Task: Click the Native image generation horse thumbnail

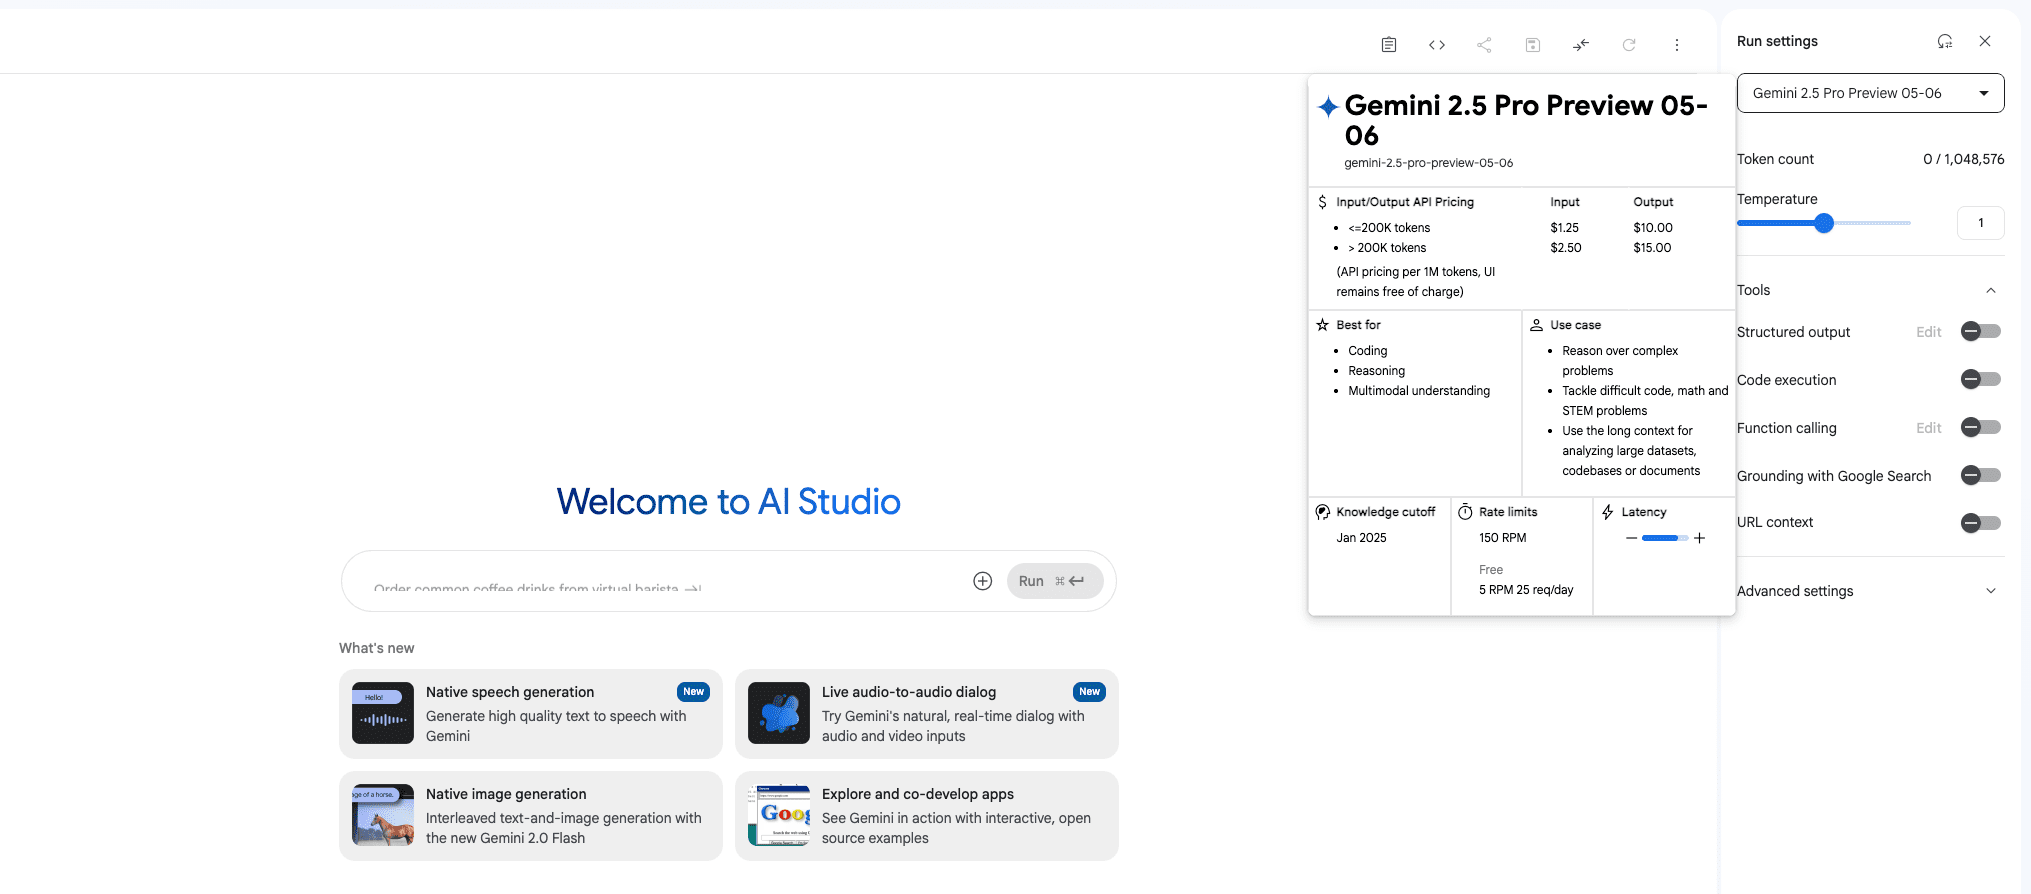Action: click(x=383, y=815)
